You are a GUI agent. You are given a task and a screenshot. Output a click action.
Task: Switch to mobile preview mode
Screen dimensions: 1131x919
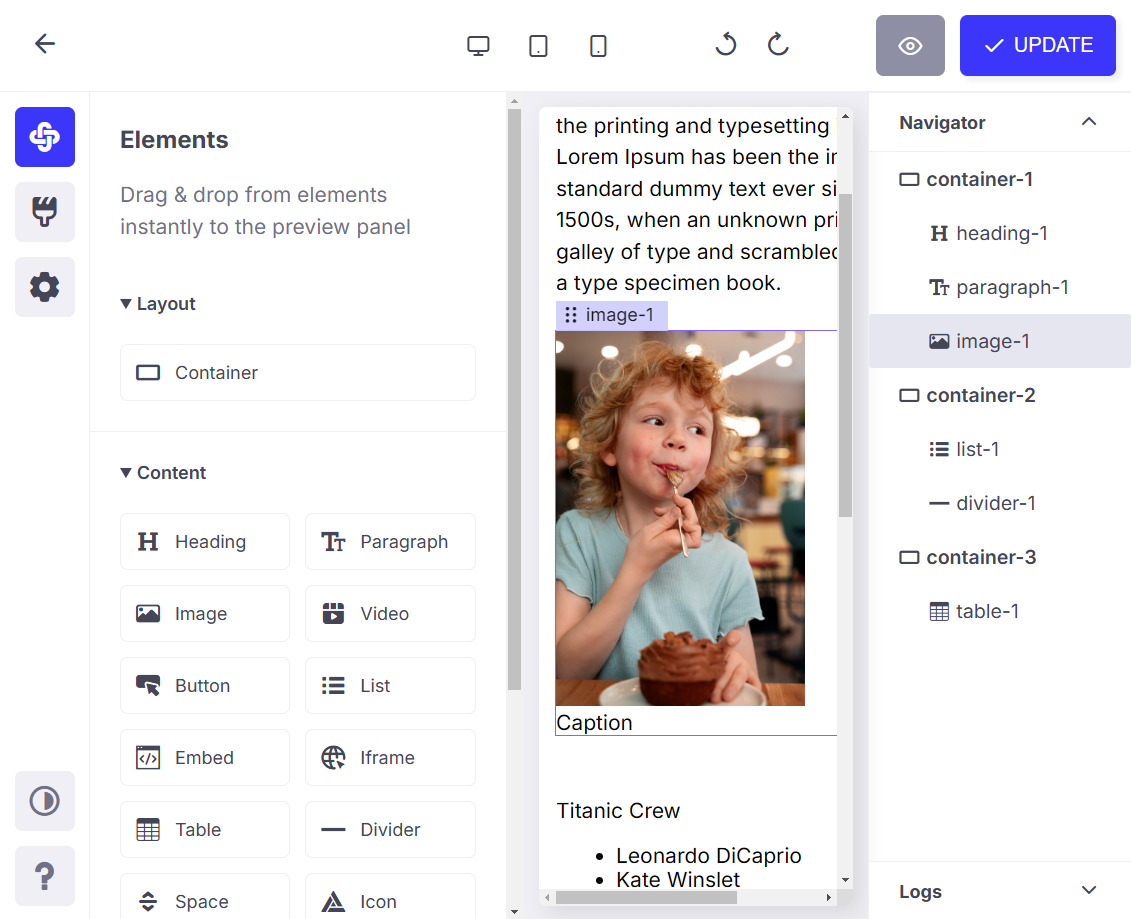(x=598, y=46)
